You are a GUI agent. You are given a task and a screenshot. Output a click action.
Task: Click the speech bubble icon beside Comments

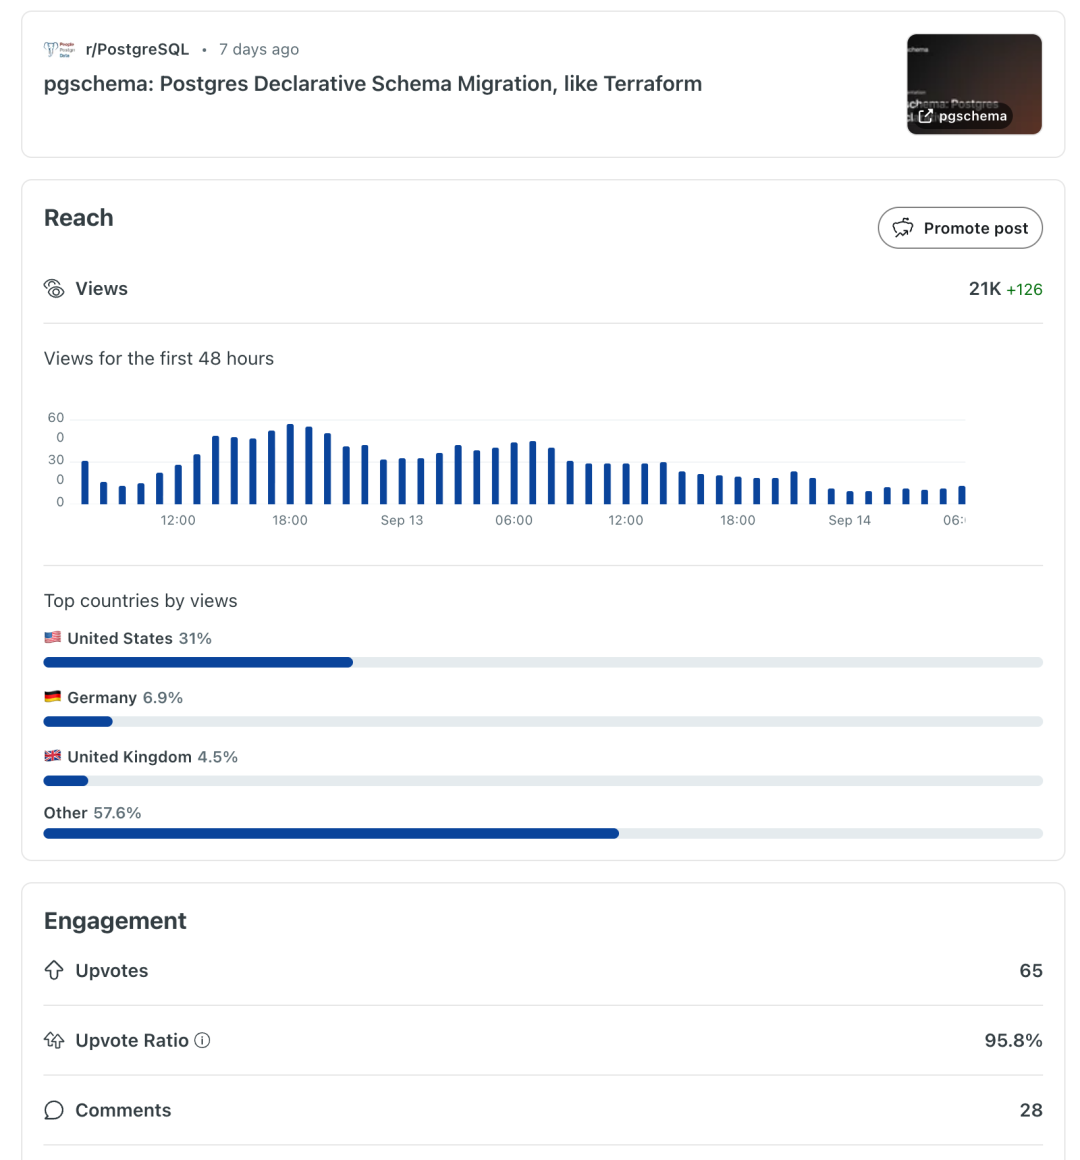(54, 1110)
